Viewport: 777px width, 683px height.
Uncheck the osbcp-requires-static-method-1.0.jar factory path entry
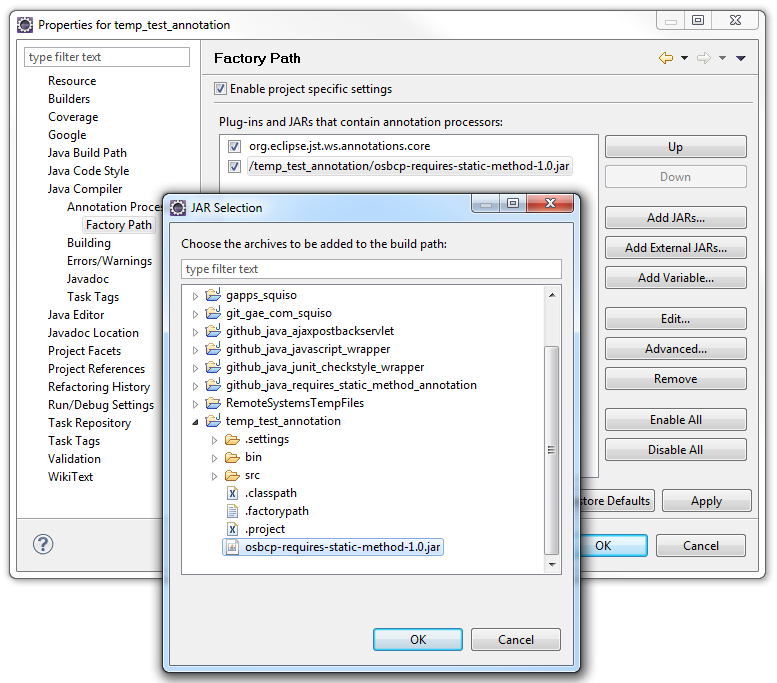[235, 166]
